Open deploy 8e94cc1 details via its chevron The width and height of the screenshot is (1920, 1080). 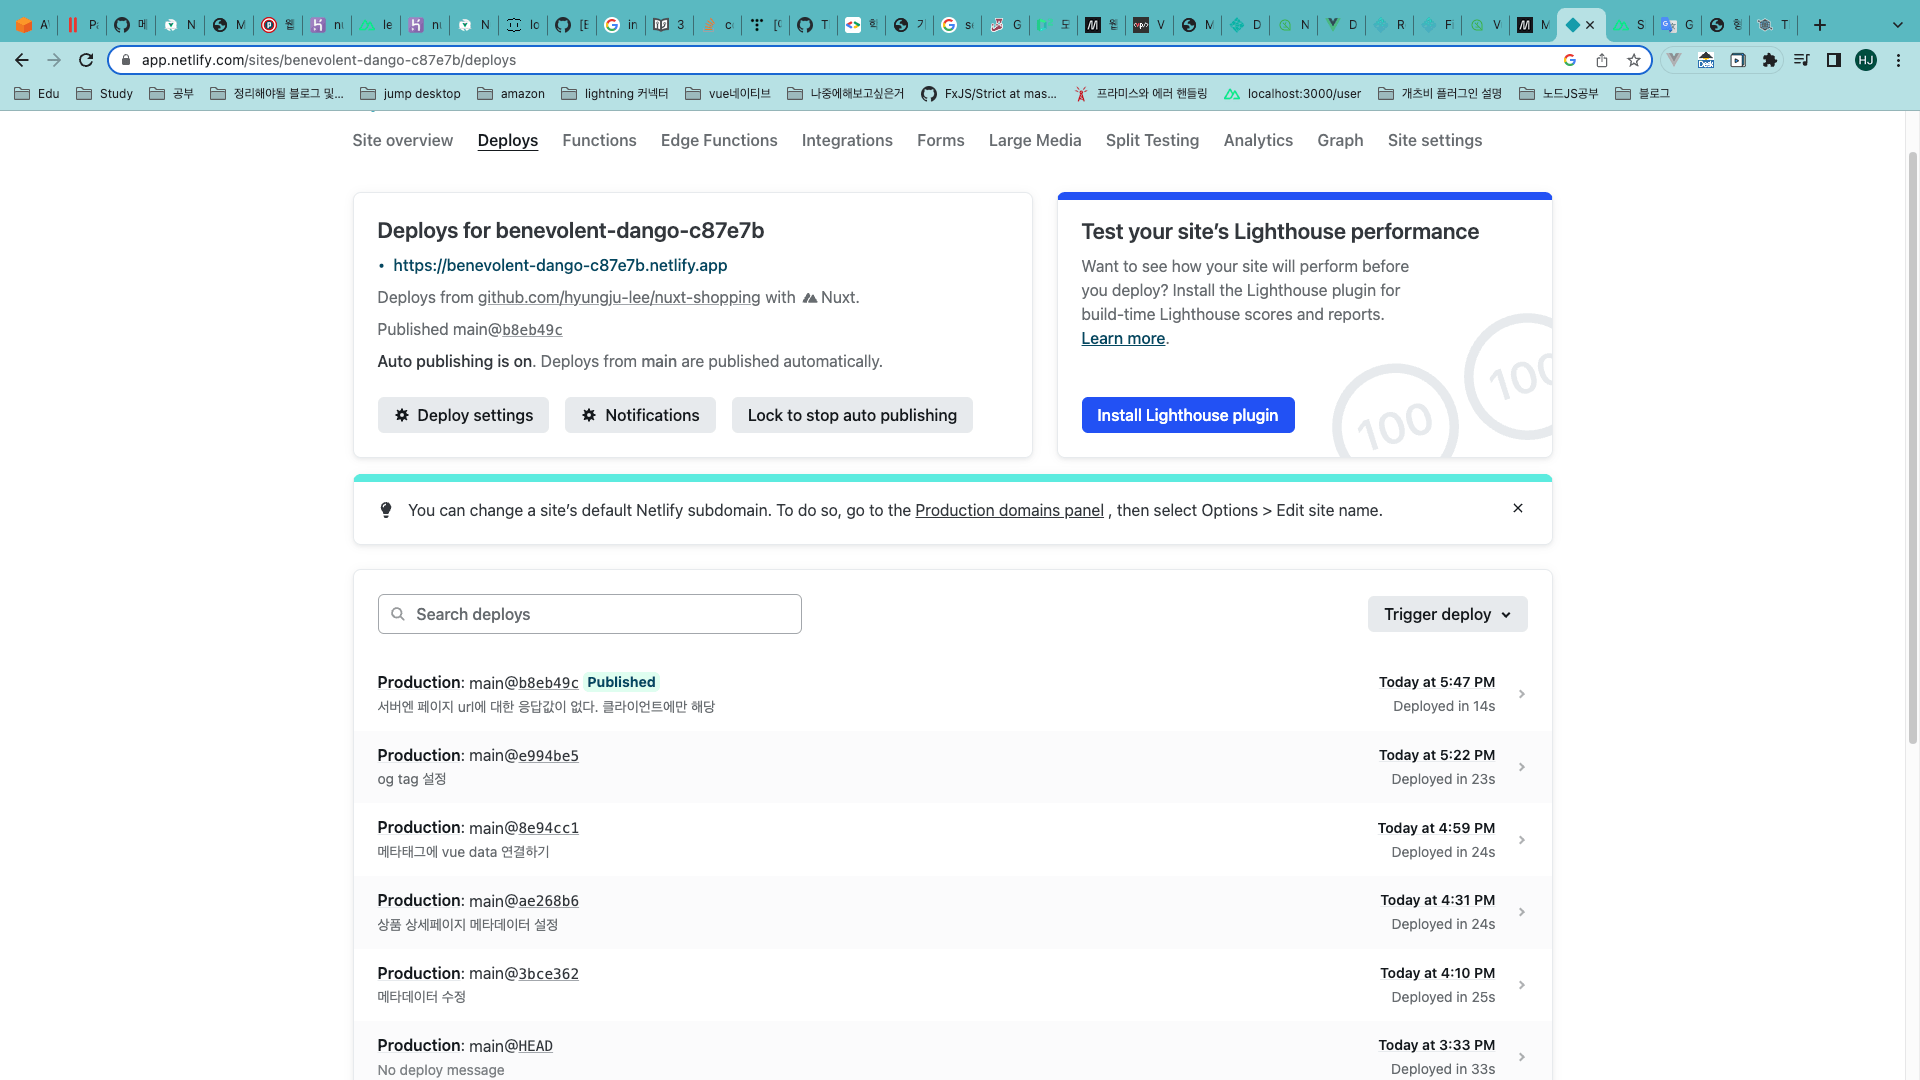coord(1522,840)
